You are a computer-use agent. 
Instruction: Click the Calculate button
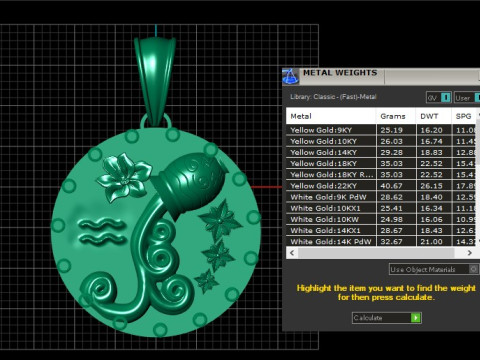(x=387, y=318)
